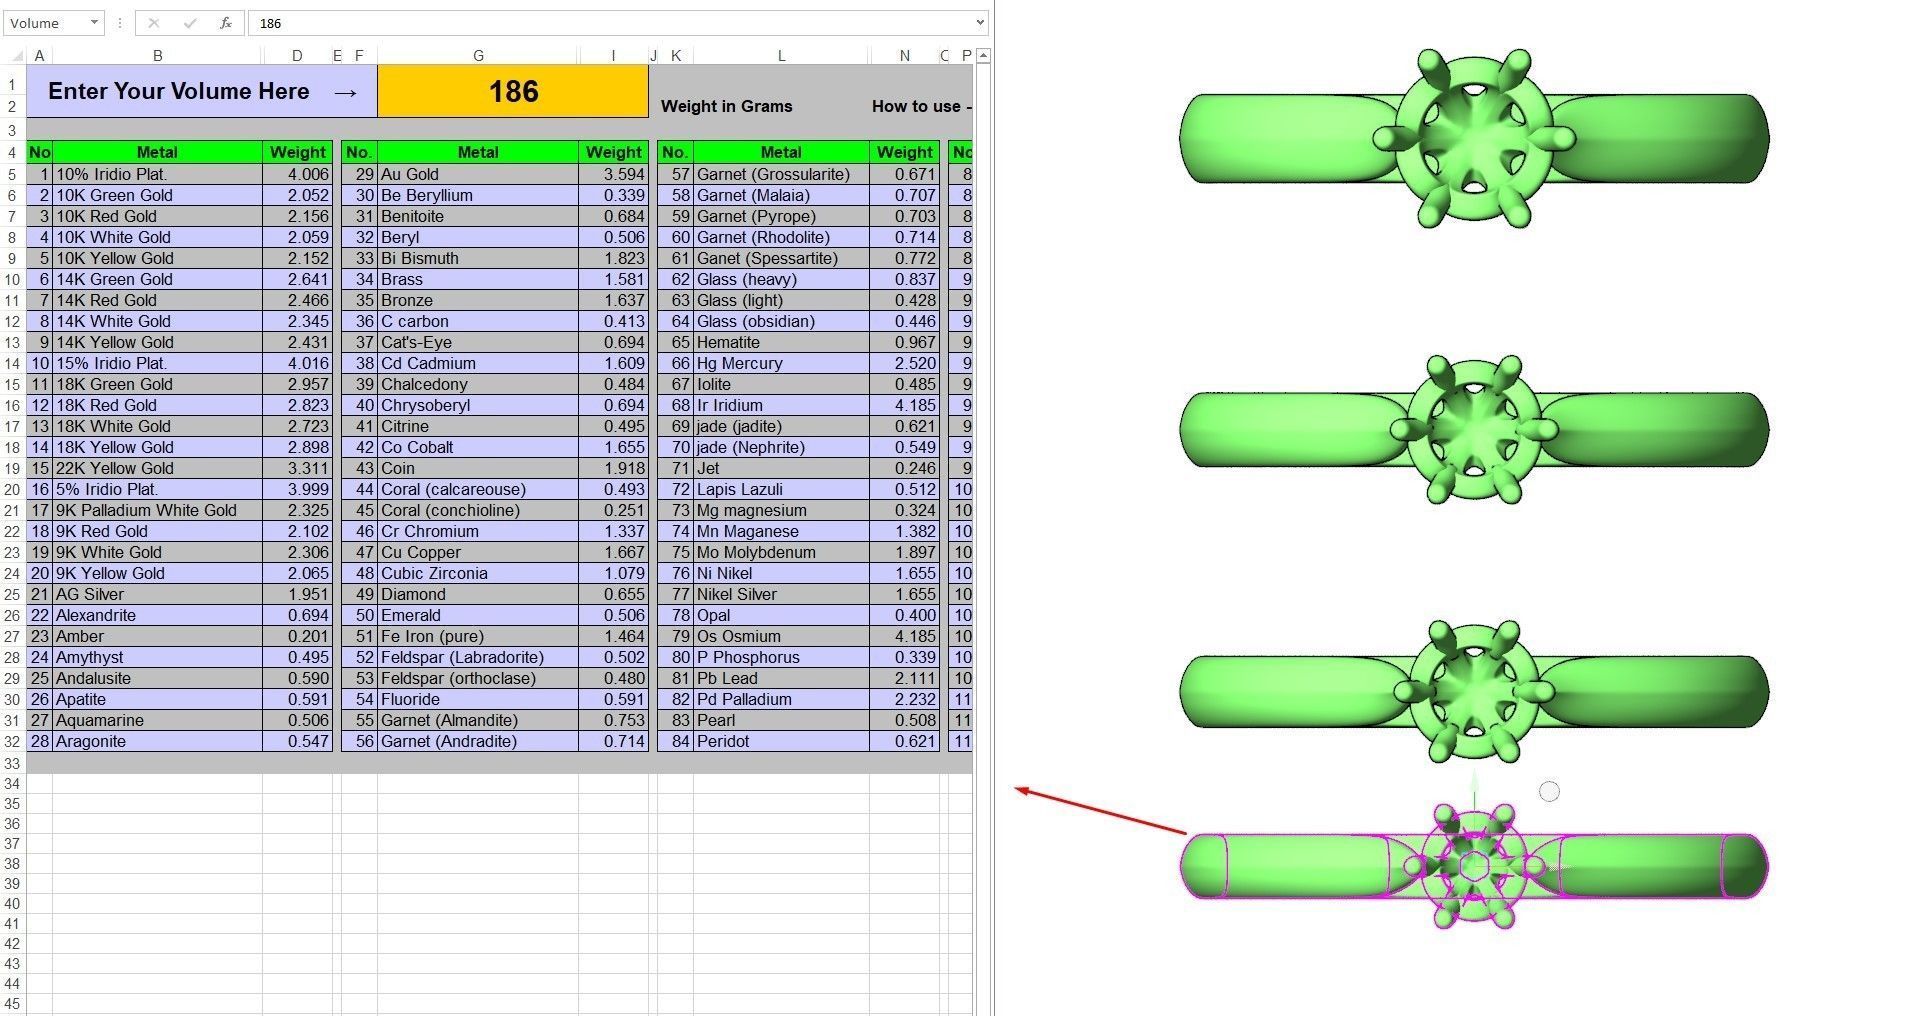Click the 'Os Osmium' cell
The height and width of the screenshot is (1016, 1911).
[x=781, y=636]
